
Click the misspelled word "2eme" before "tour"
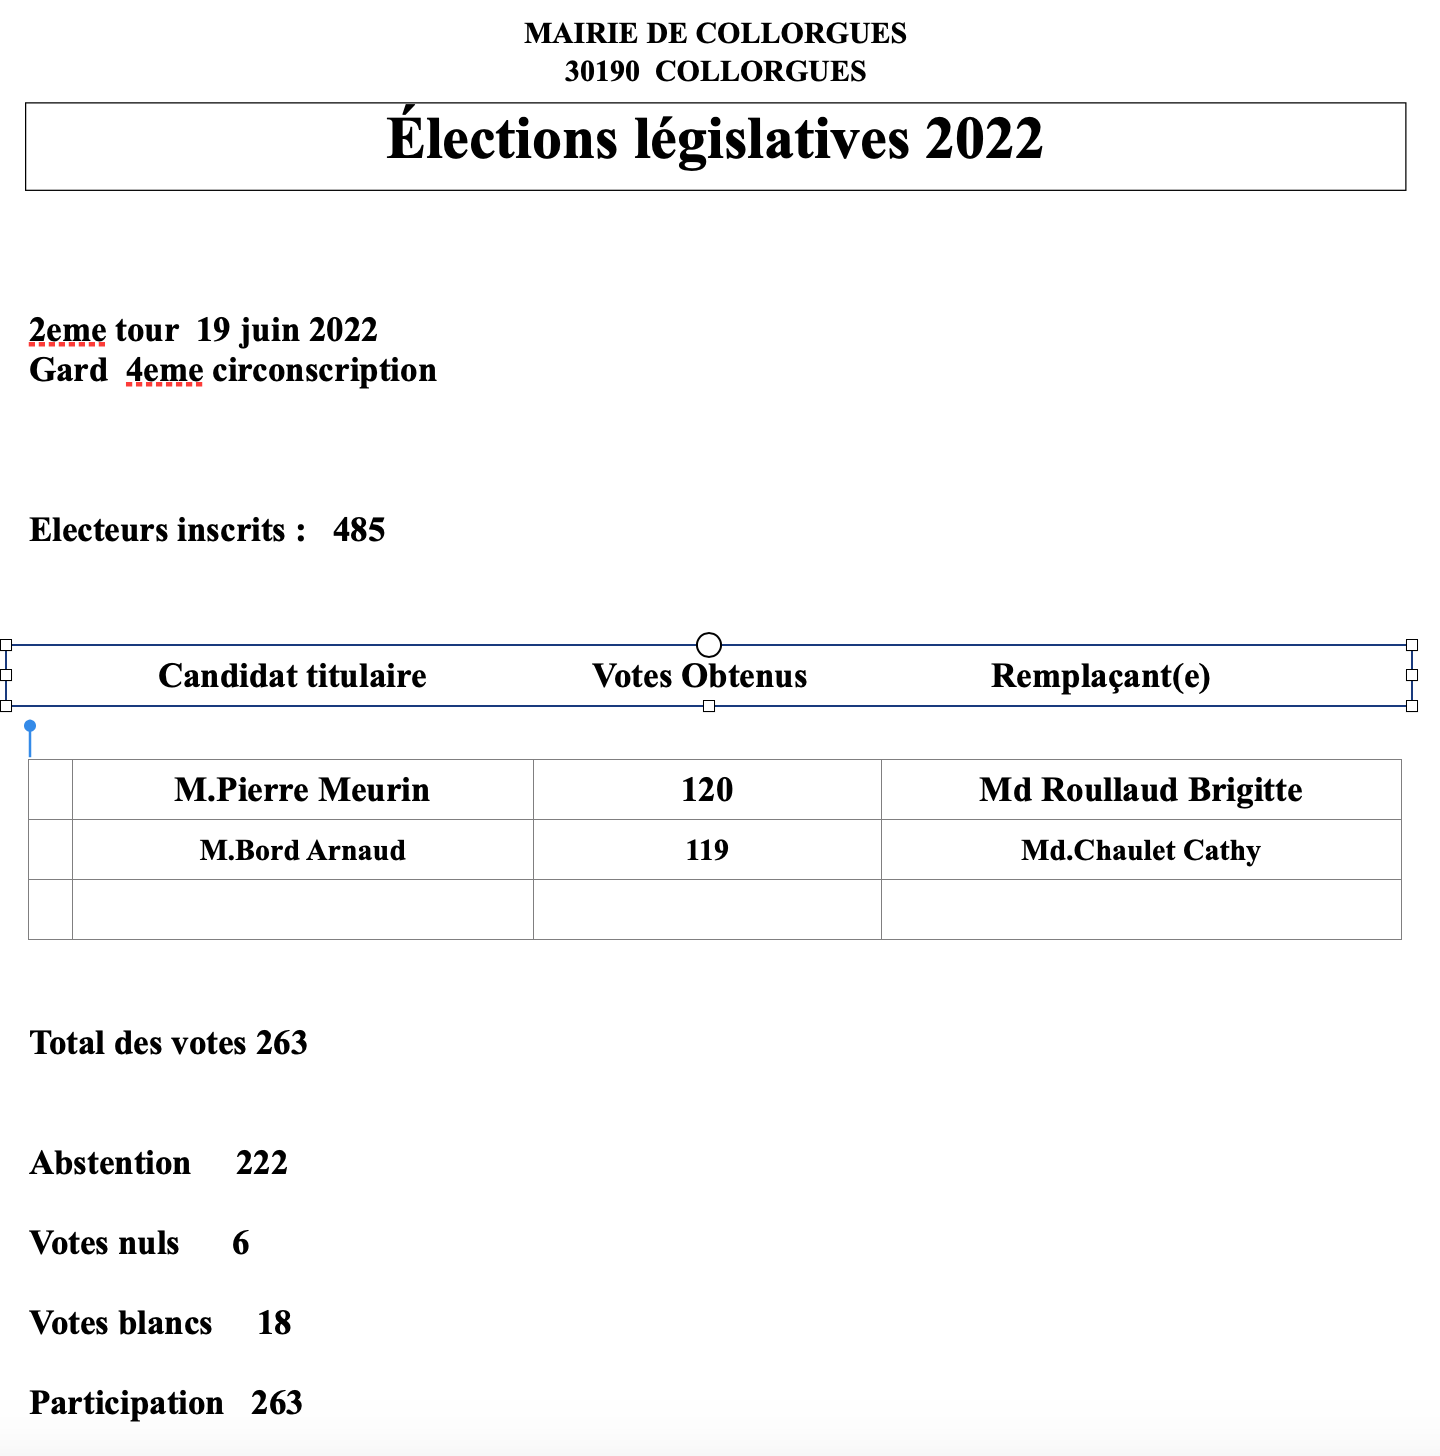[x=67, y=330]
